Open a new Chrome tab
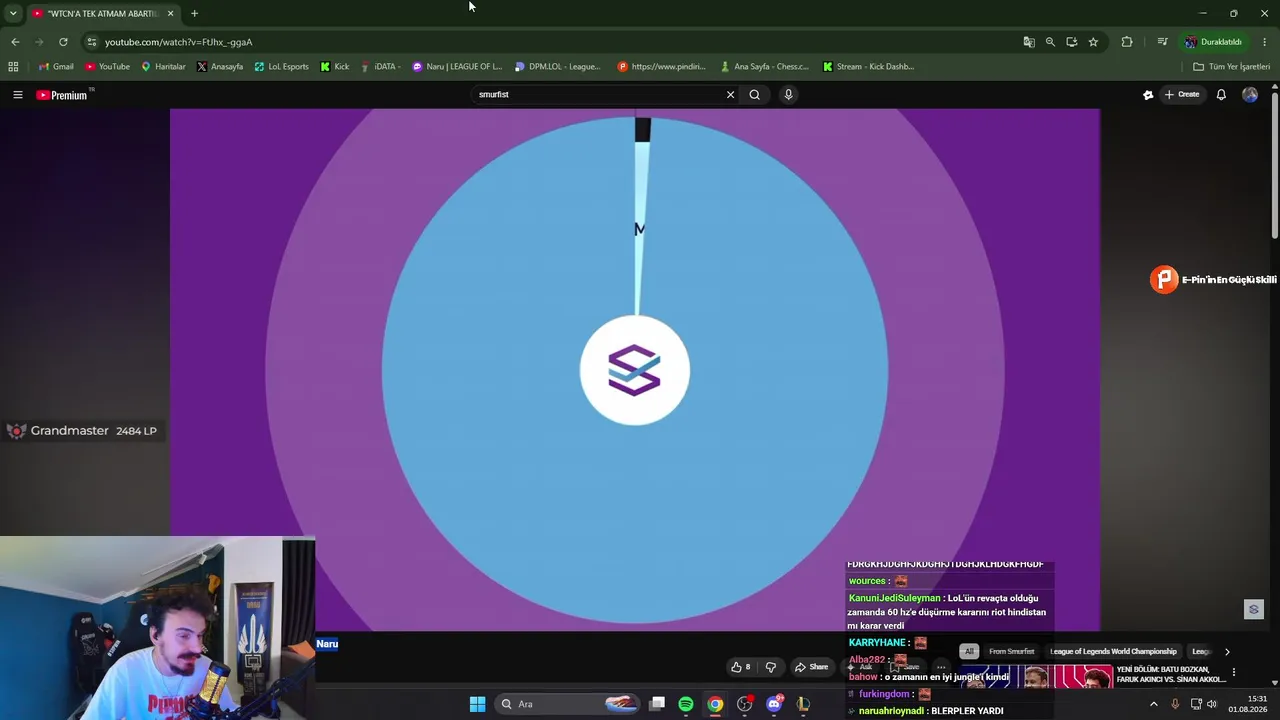 coord(194,13)
